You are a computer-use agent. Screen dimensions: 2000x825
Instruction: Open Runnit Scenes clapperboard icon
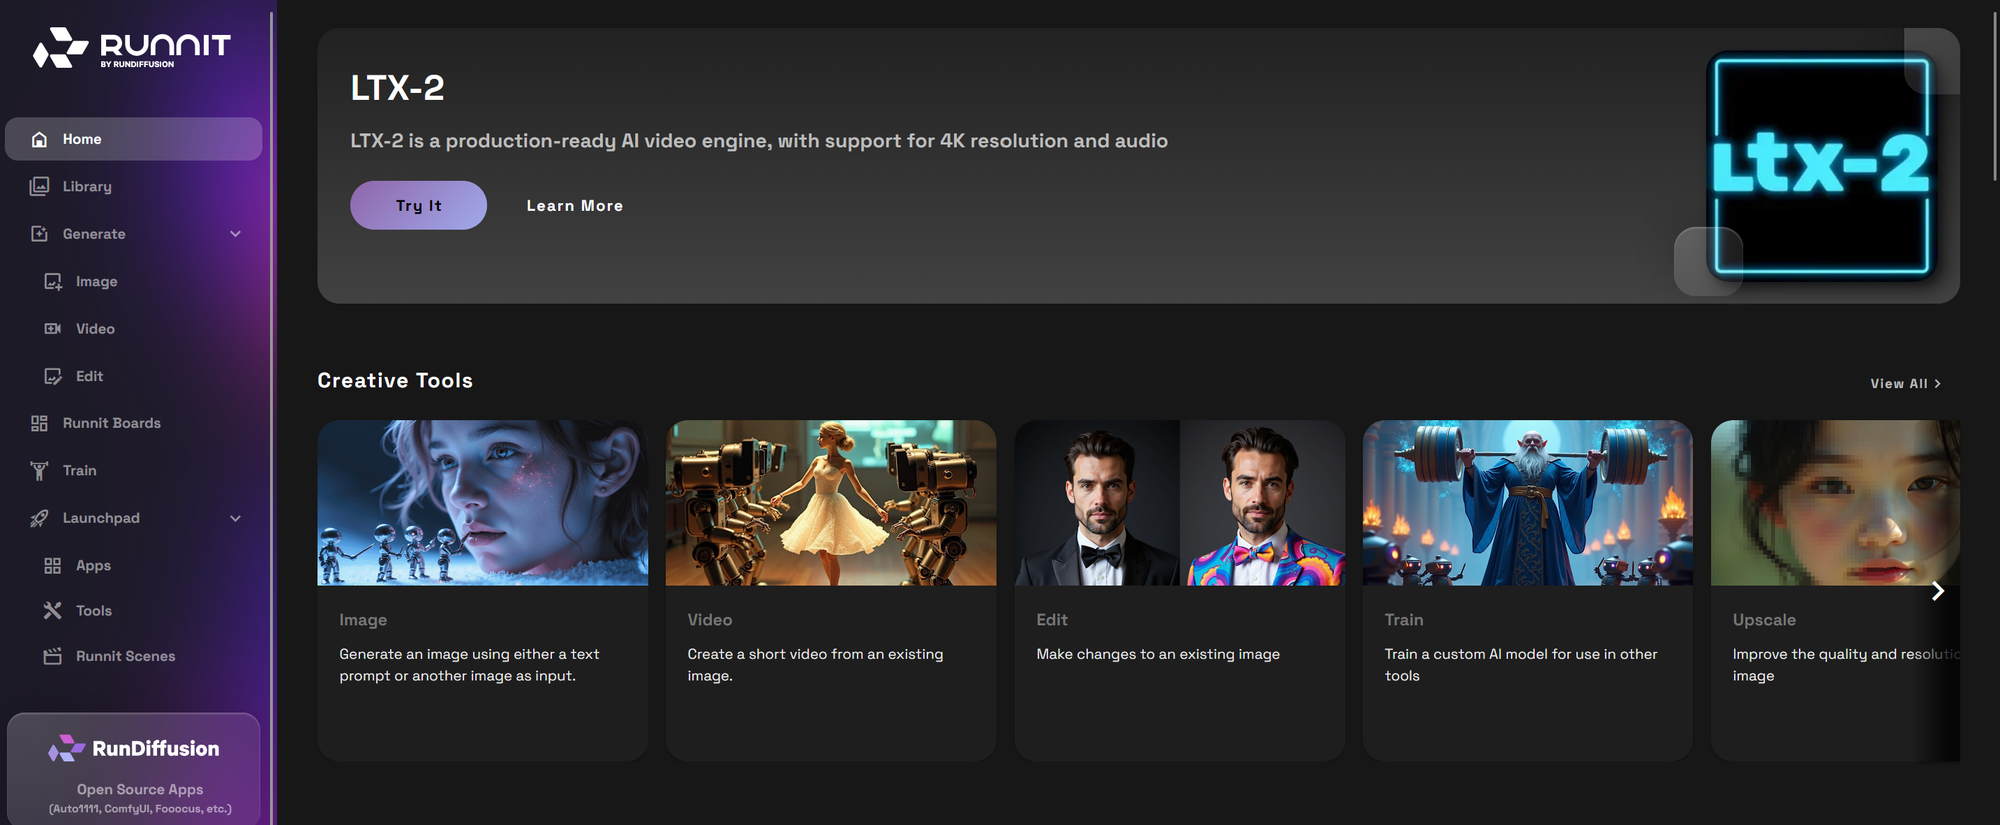click(x=53, y=656)
